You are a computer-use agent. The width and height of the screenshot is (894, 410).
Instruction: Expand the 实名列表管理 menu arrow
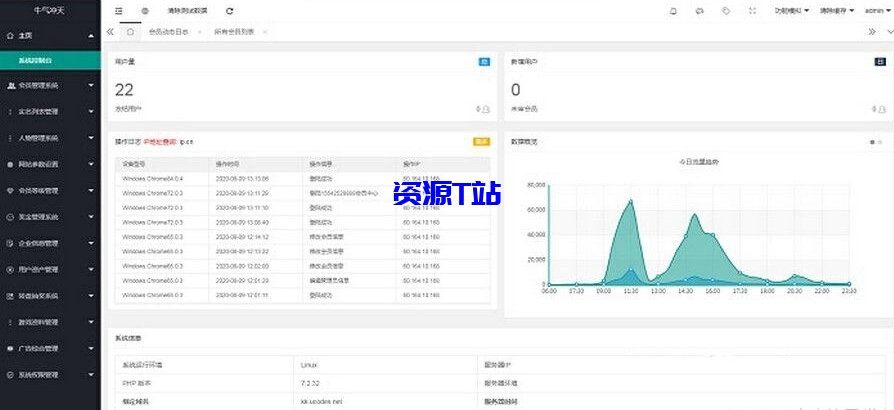(91, 112)
